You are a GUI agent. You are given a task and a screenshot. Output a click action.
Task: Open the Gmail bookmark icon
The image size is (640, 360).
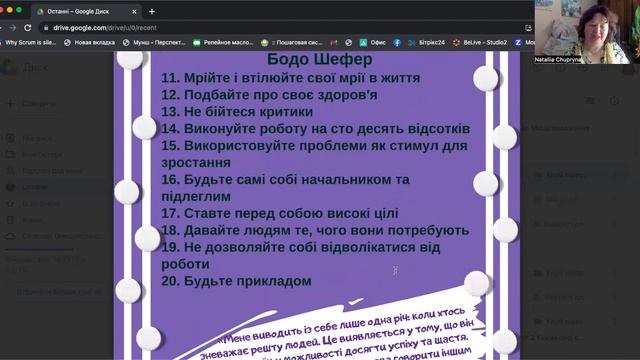point(334,42)
